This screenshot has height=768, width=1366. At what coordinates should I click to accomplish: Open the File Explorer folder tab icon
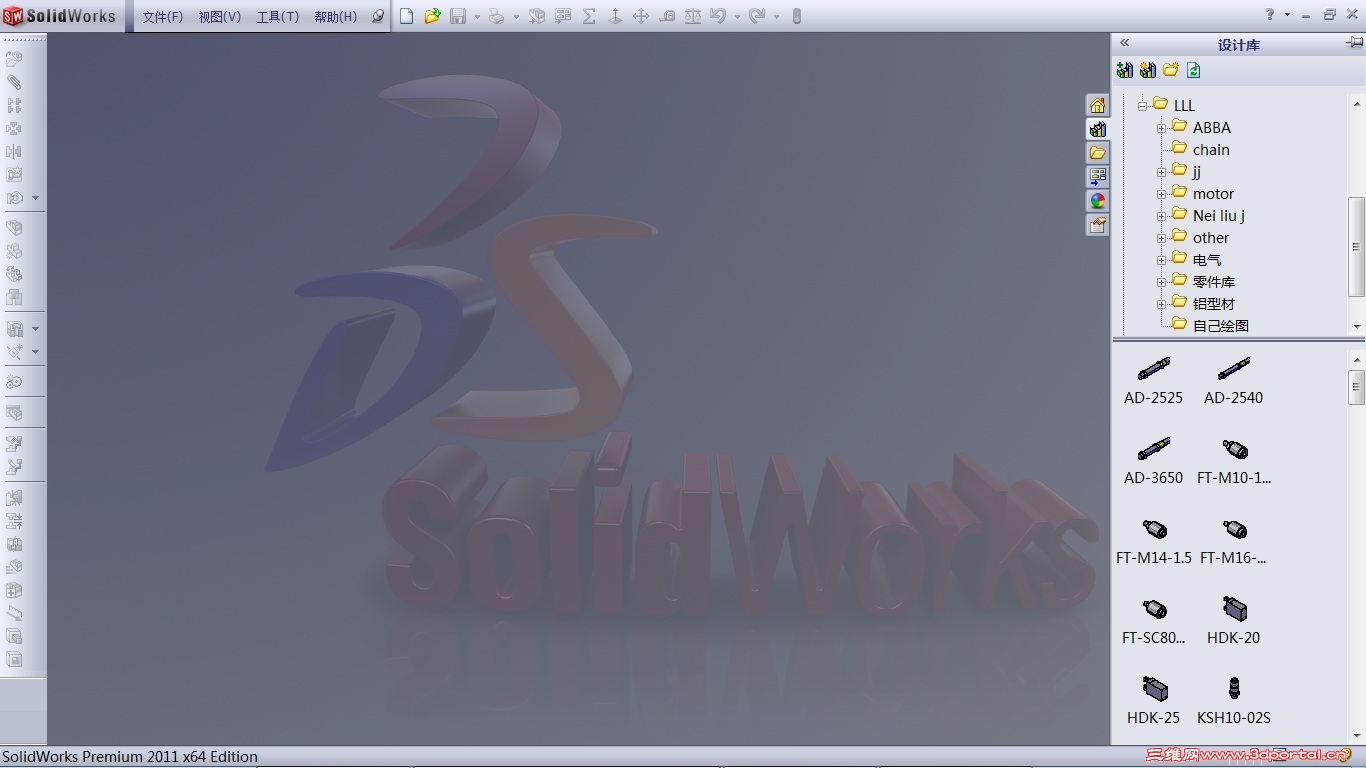click(x=1098, y=153)
